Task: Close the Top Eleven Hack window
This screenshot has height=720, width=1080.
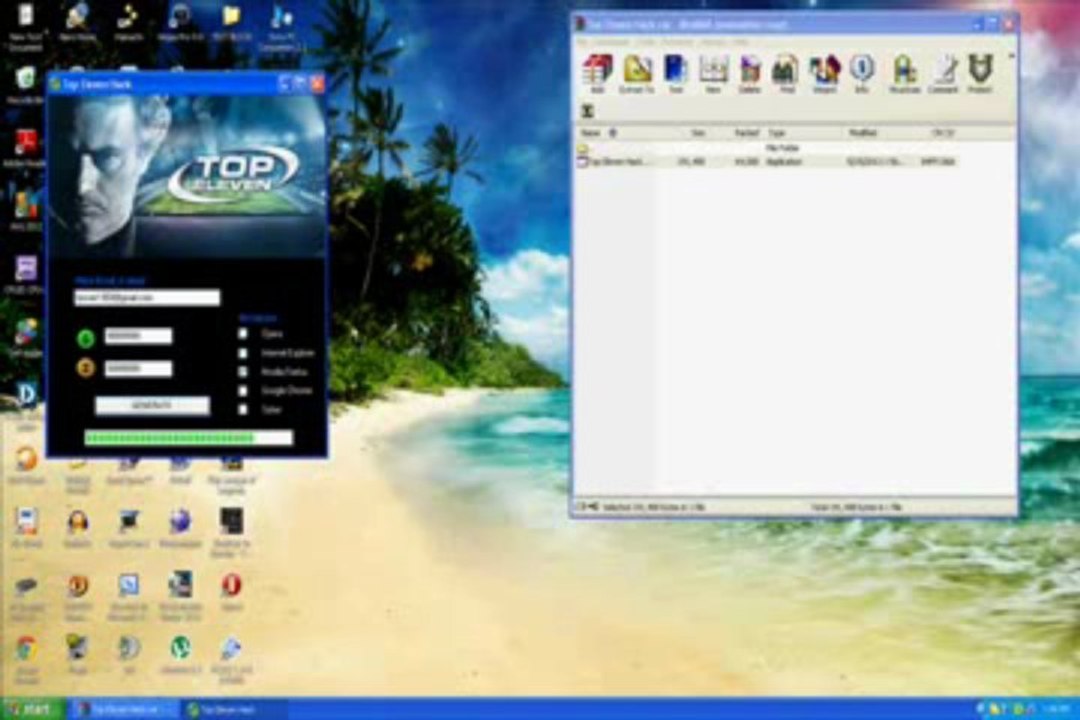Action: 318,83
